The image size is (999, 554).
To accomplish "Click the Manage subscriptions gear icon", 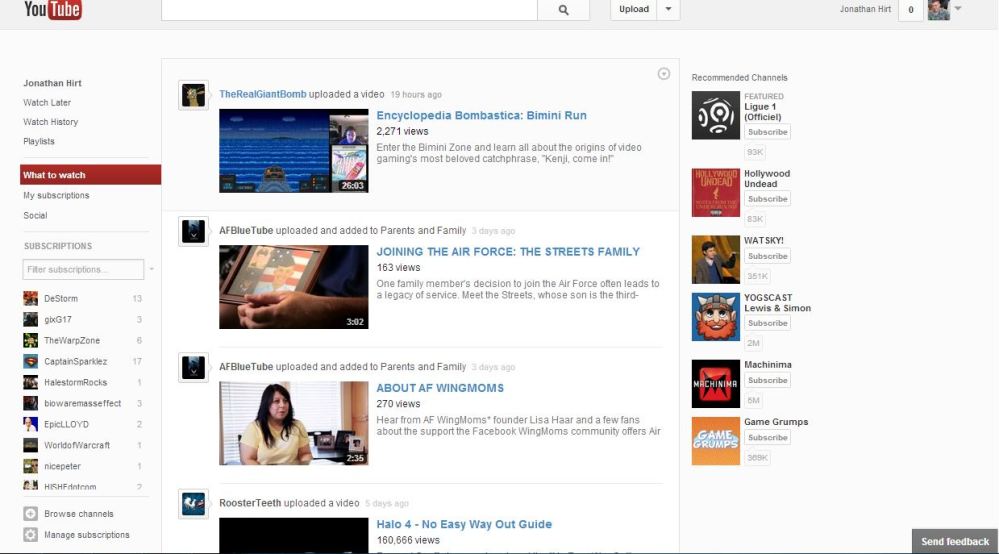I will [31, 535].
